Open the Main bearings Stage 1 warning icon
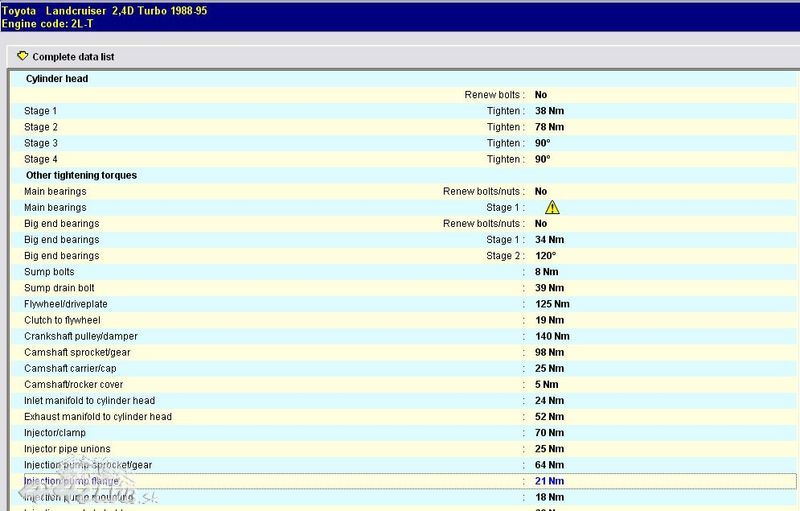This screenshot has width=800, height=511. click(552, 208)
